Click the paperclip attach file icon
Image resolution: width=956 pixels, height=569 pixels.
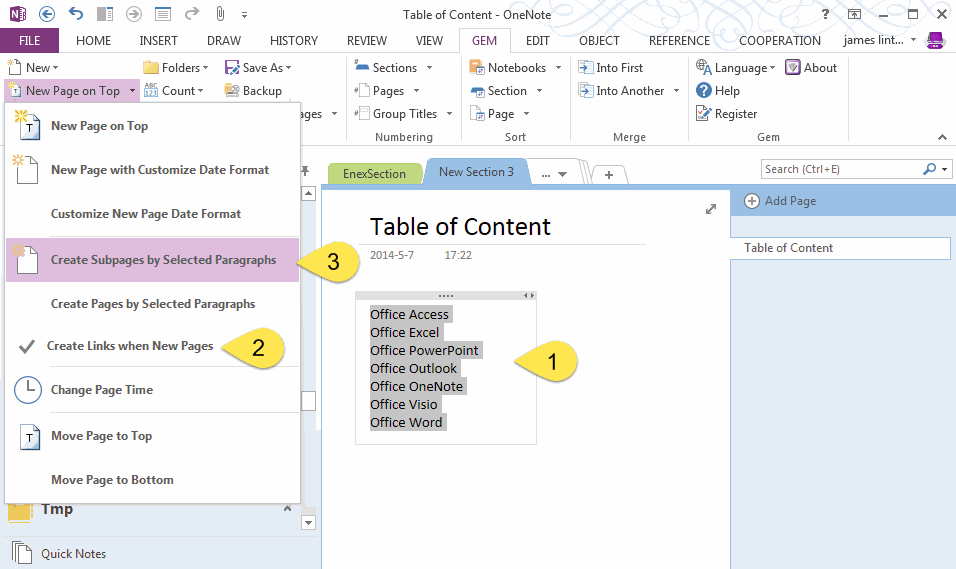(x=220, y=13)
